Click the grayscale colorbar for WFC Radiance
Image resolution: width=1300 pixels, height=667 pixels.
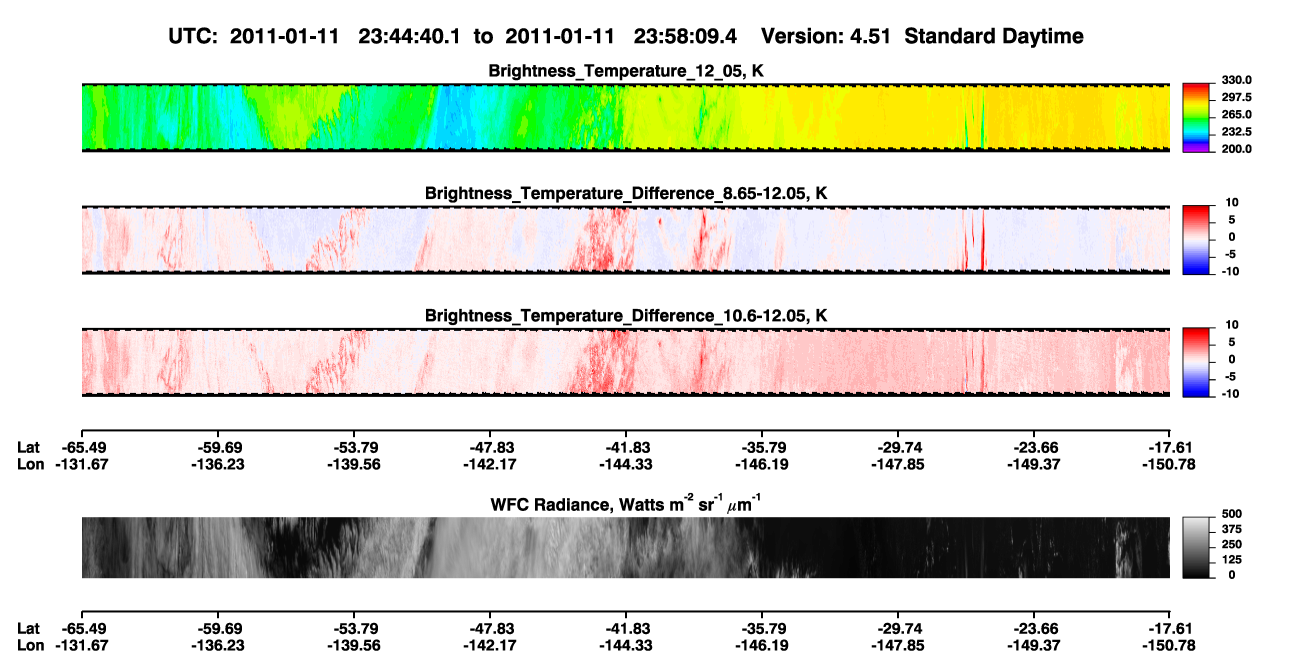coord(1197,547)
